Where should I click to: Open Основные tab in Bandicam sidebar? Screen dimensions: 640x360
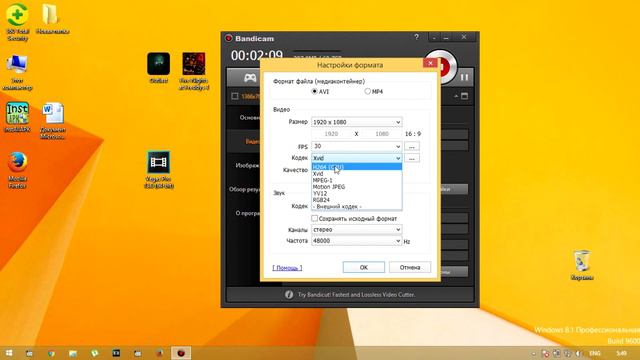coord(244,118)
